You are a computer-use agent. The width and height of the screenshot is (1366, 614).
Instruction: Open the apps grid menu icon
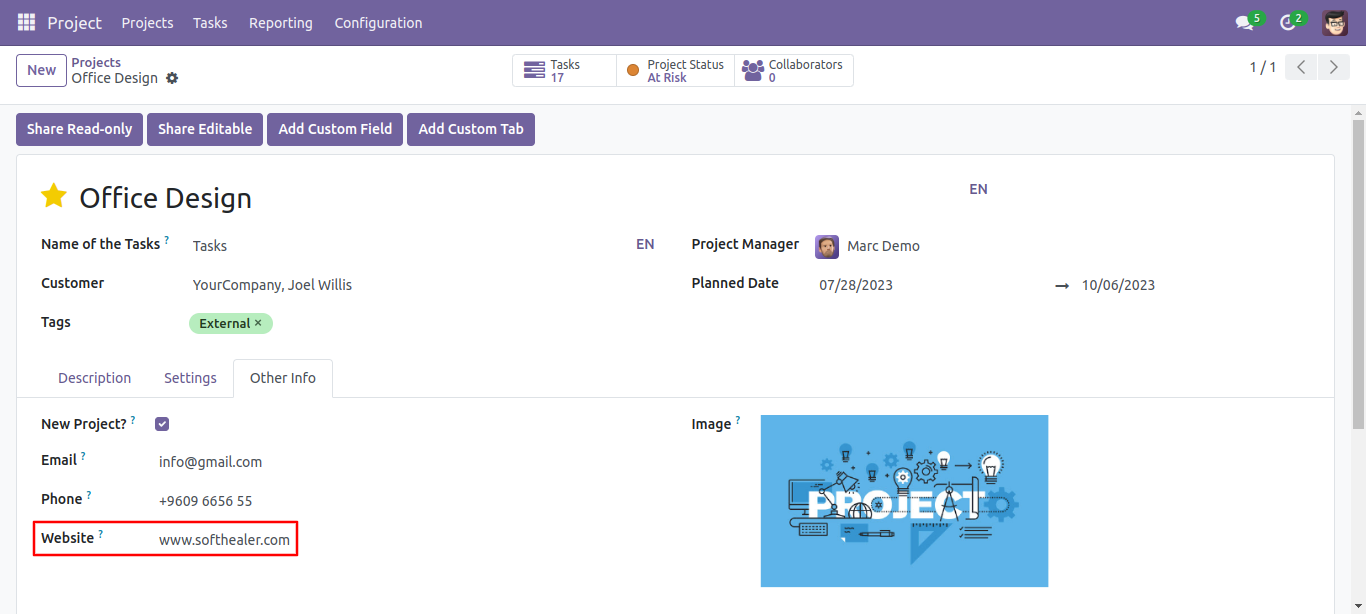click(x=26, y=22)
